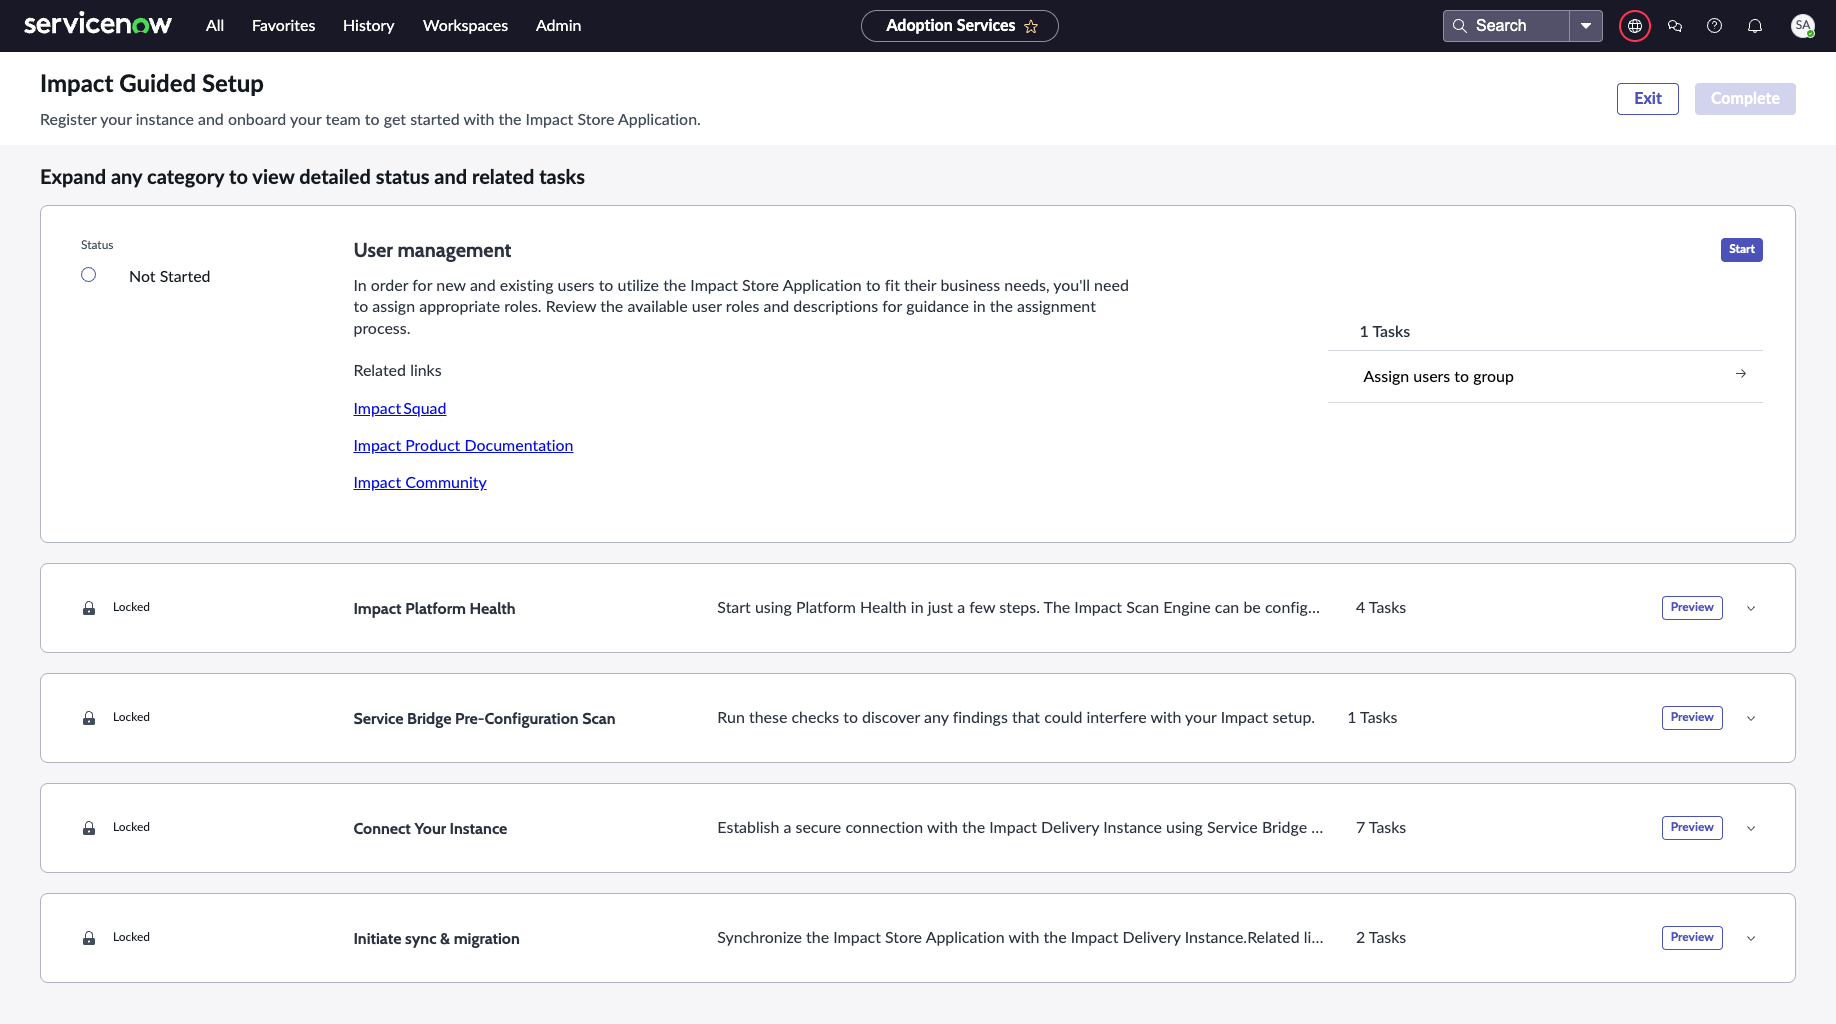Expand the Connect Your Instance category
This screenshot has width=1836, height=1024.
click(1751, 828)
